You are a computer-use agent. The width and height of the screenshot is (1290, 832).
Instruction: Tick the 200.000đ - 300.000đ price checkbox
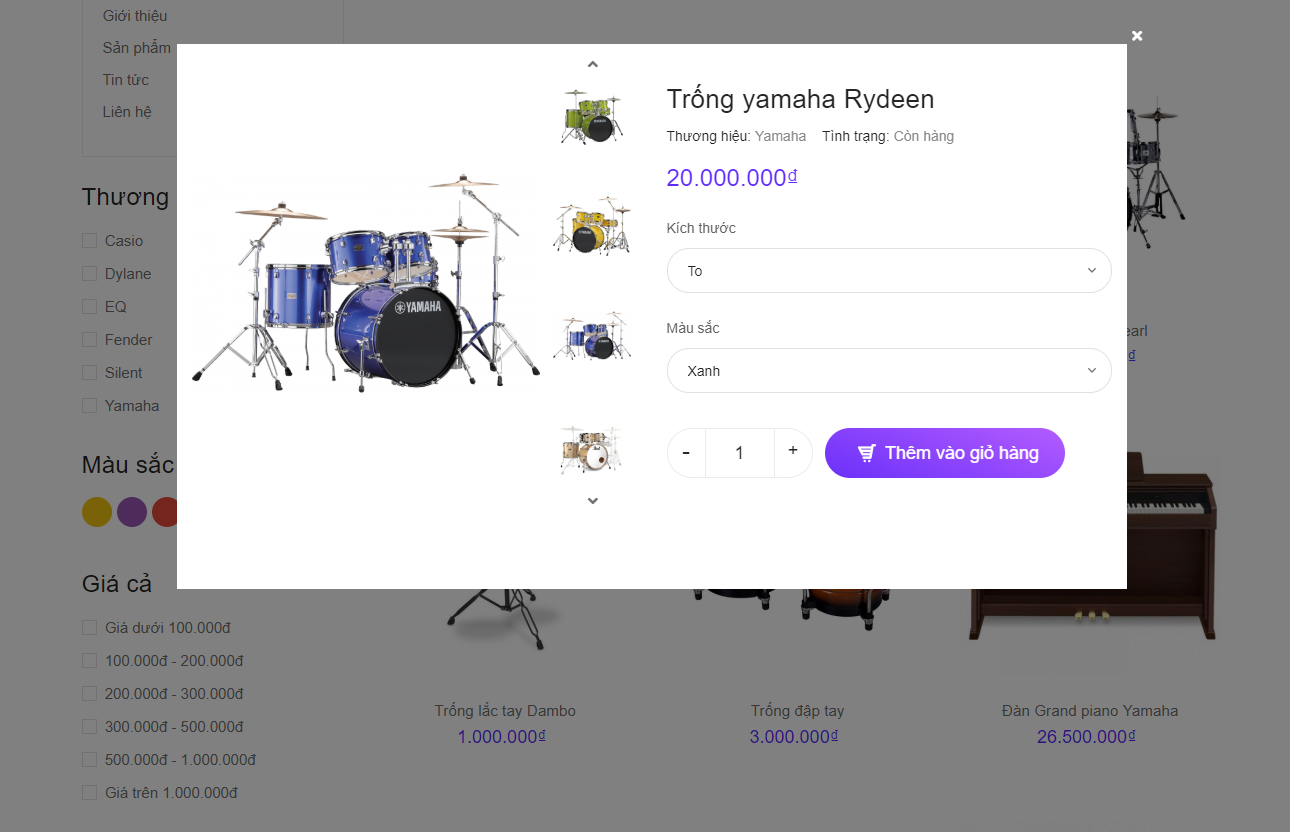(90, 694)
